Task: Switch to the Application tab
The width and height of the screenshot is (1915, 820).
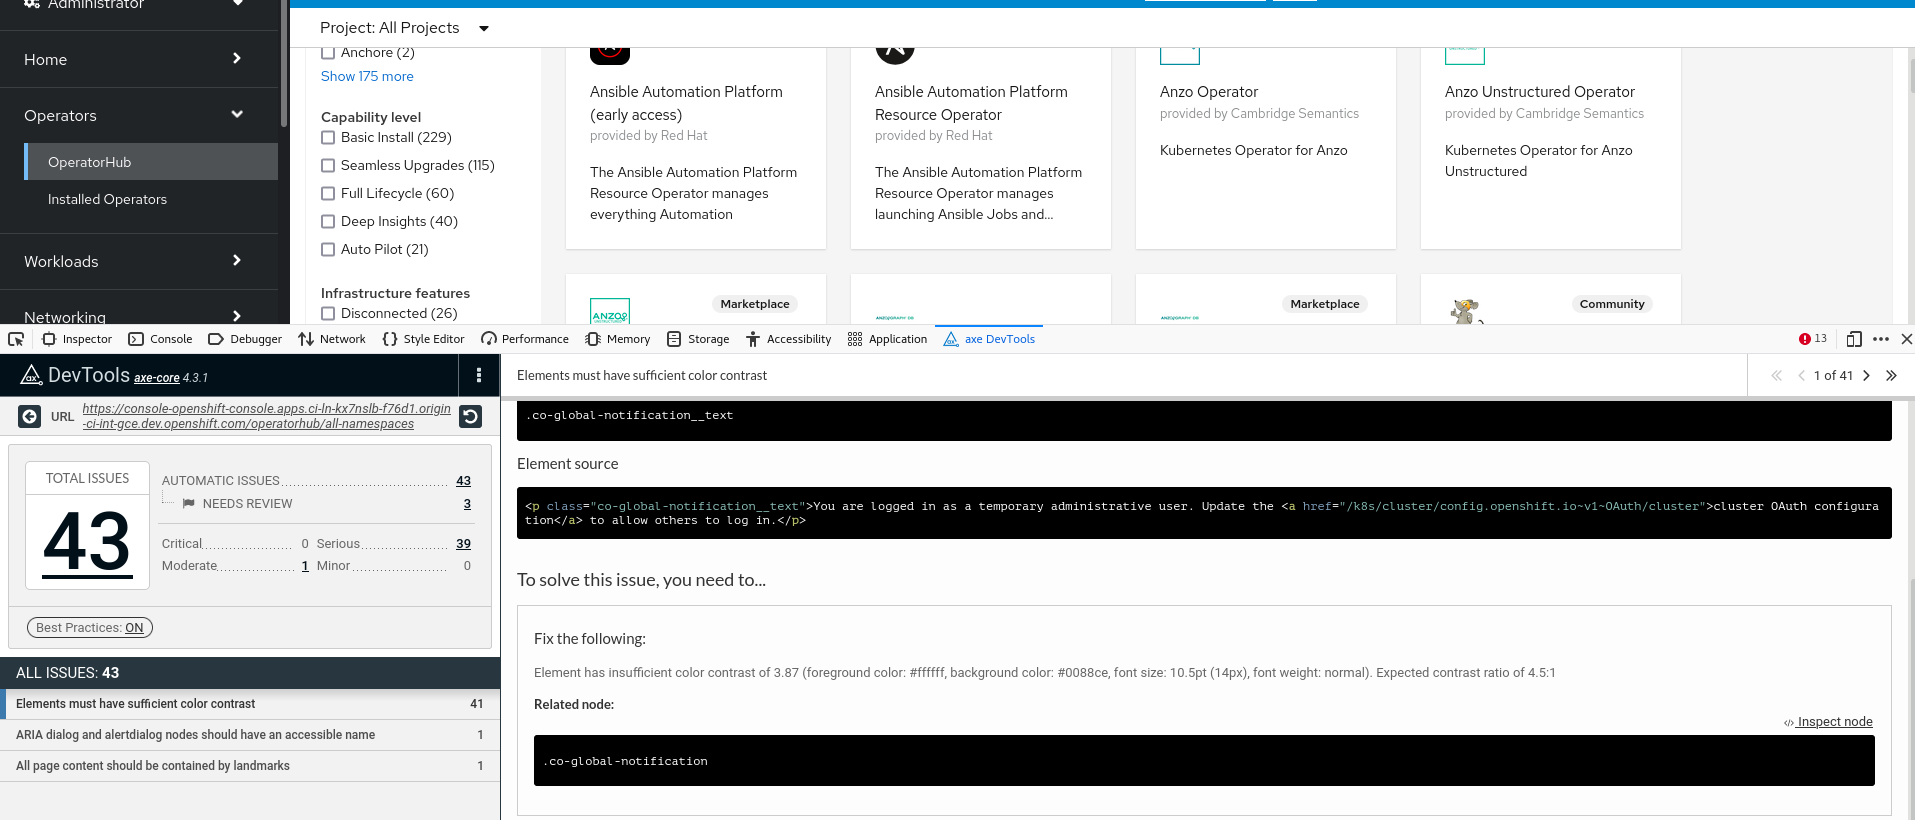Action: point(887,339)
